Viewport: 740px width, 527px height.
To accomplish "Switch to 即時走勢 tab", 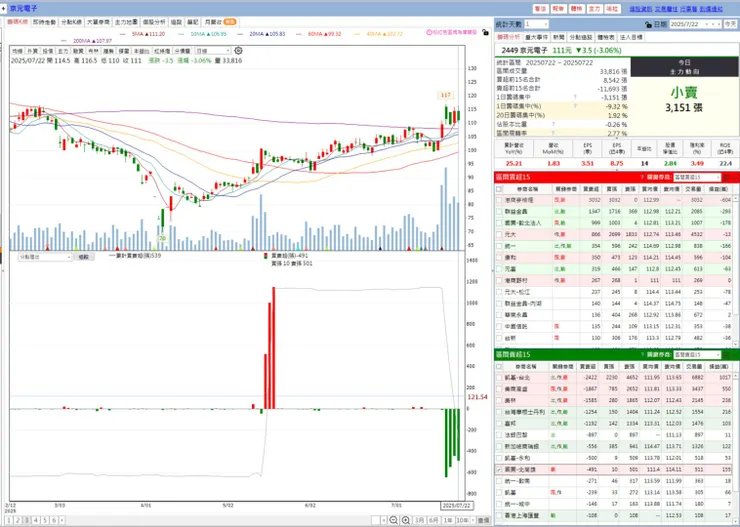I will [x=44, y=22].
